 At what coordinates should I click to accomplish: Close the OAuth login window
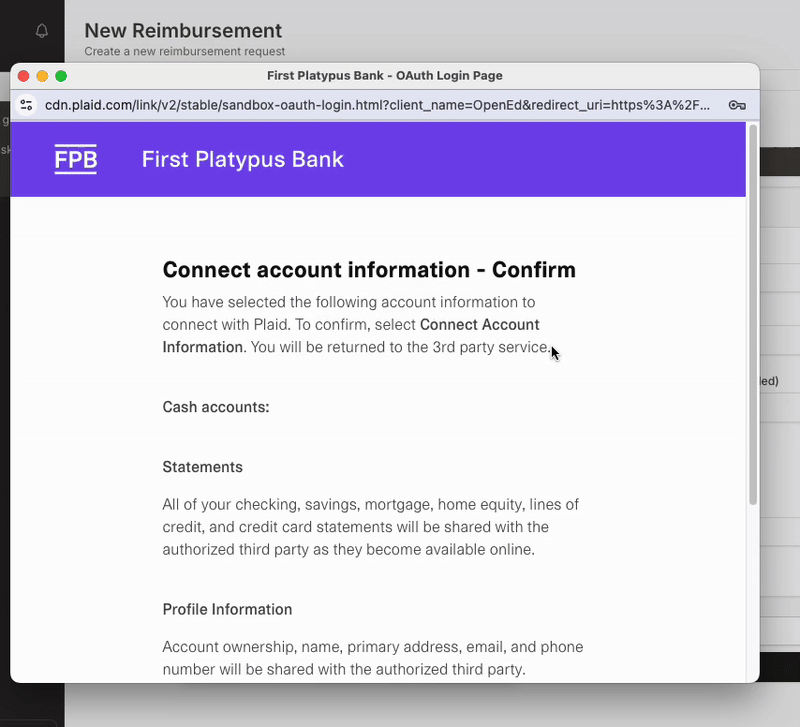click(24, 76)
